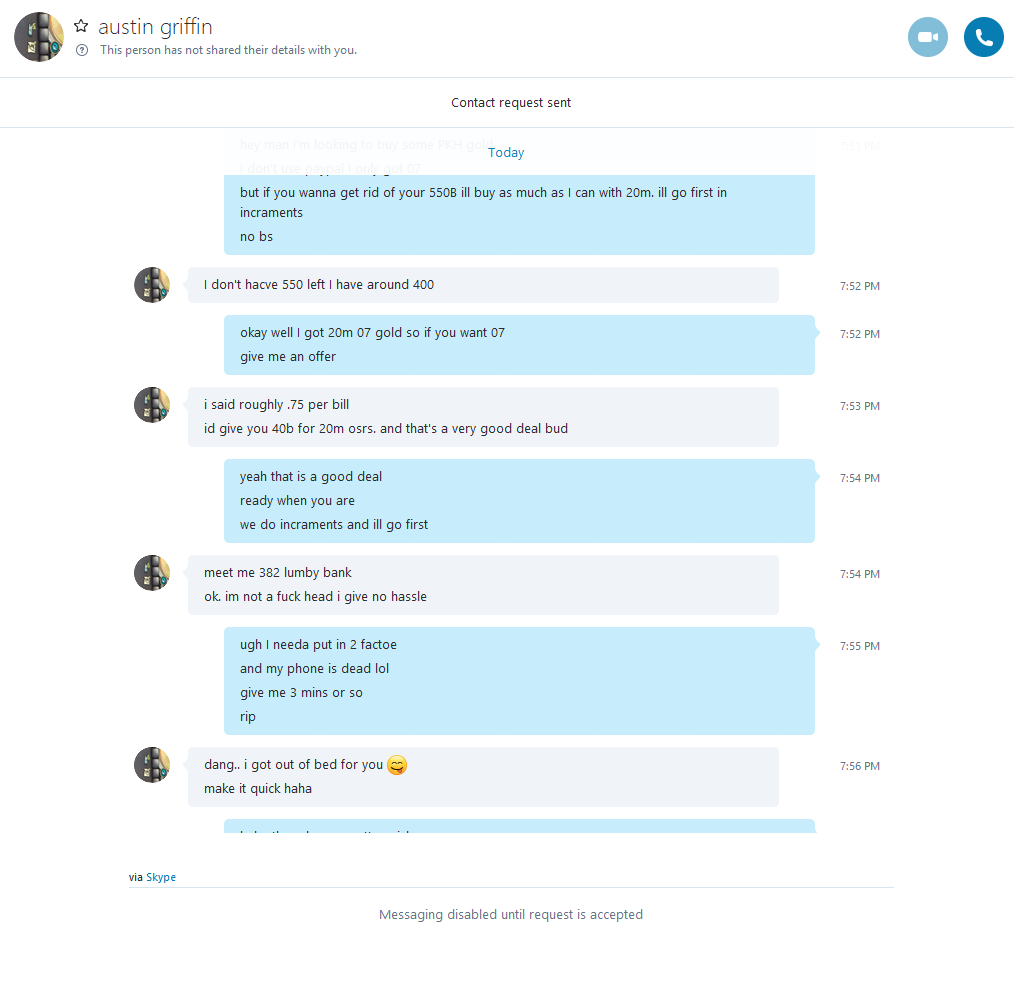Open austin griffin's large profile picture
The width and height of the screenshot is (1014, 985).
[39, 37]
